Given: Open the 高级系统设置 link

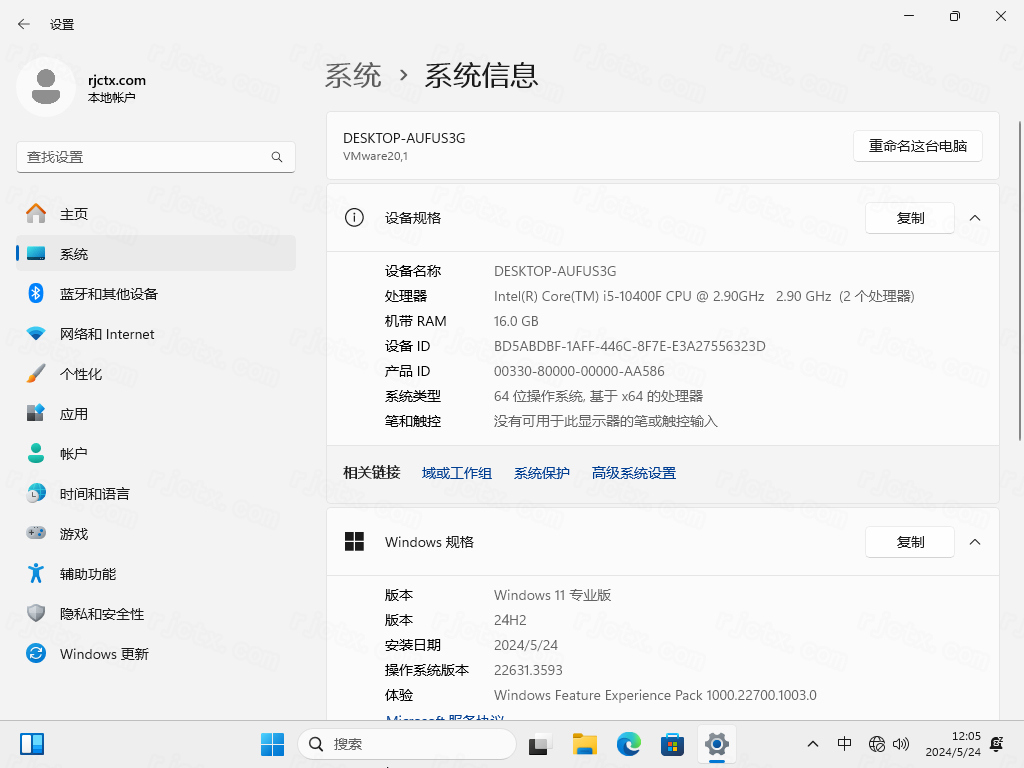Looking at the screenshot, I should (633, 473).
